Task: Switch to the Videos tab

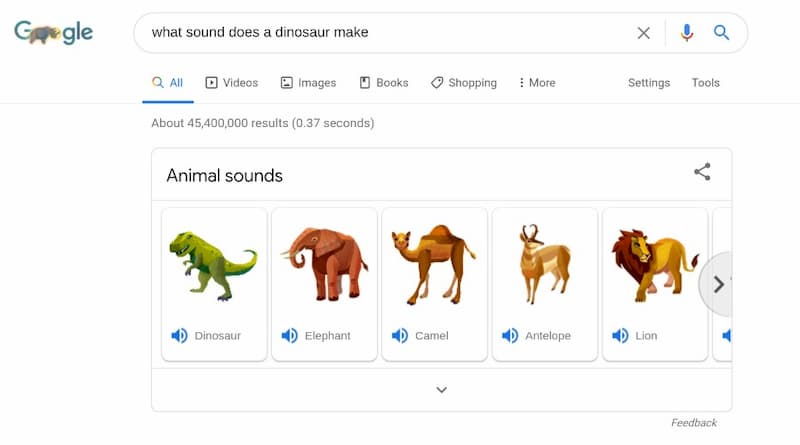Action: click(232, 83)
